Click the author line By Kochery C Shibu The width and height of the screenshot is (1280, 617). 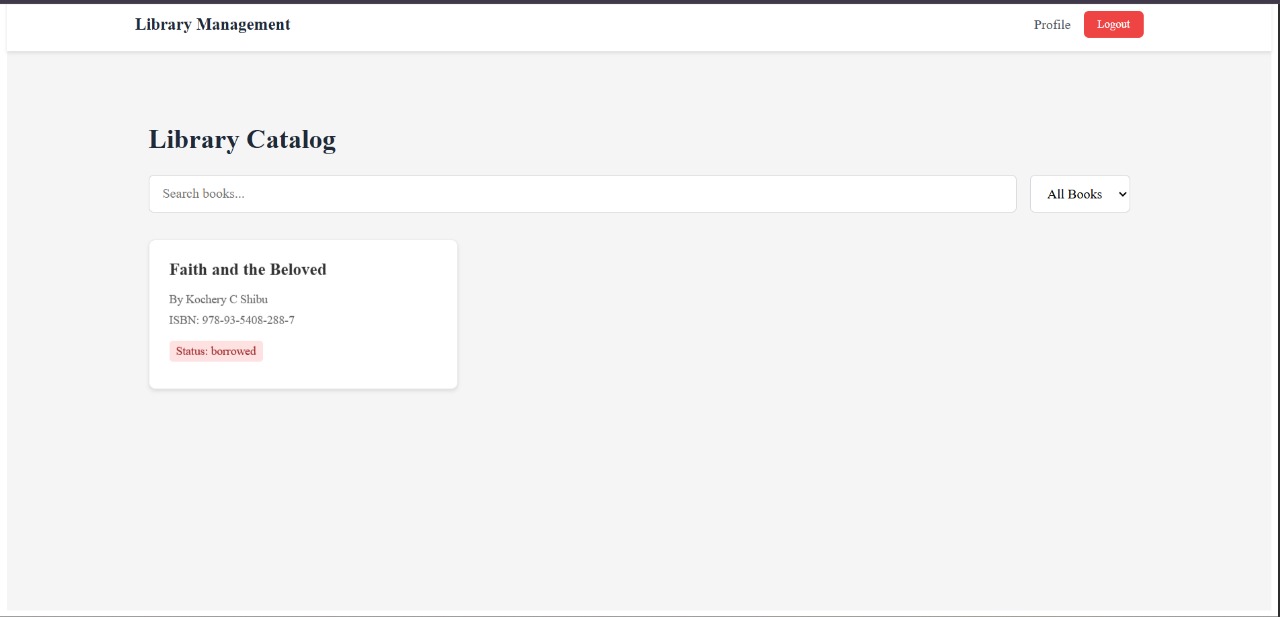tap(218, 299)
